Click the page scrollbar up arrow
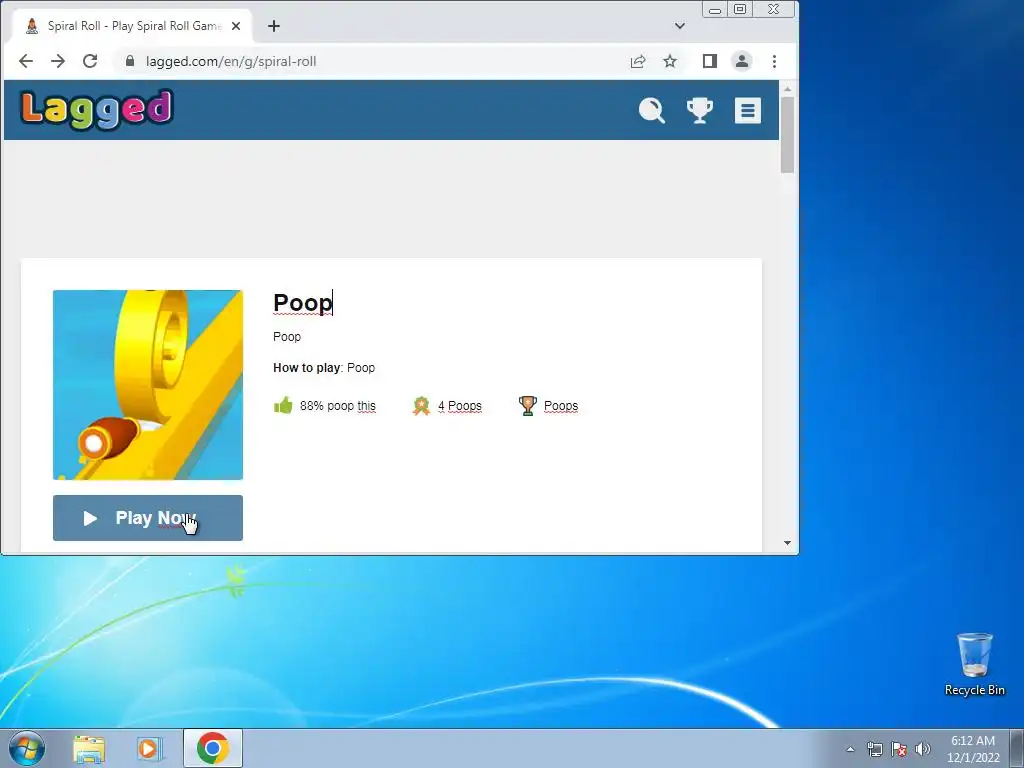This screenshot has height=768, width=1024. (x=788, y=89)
